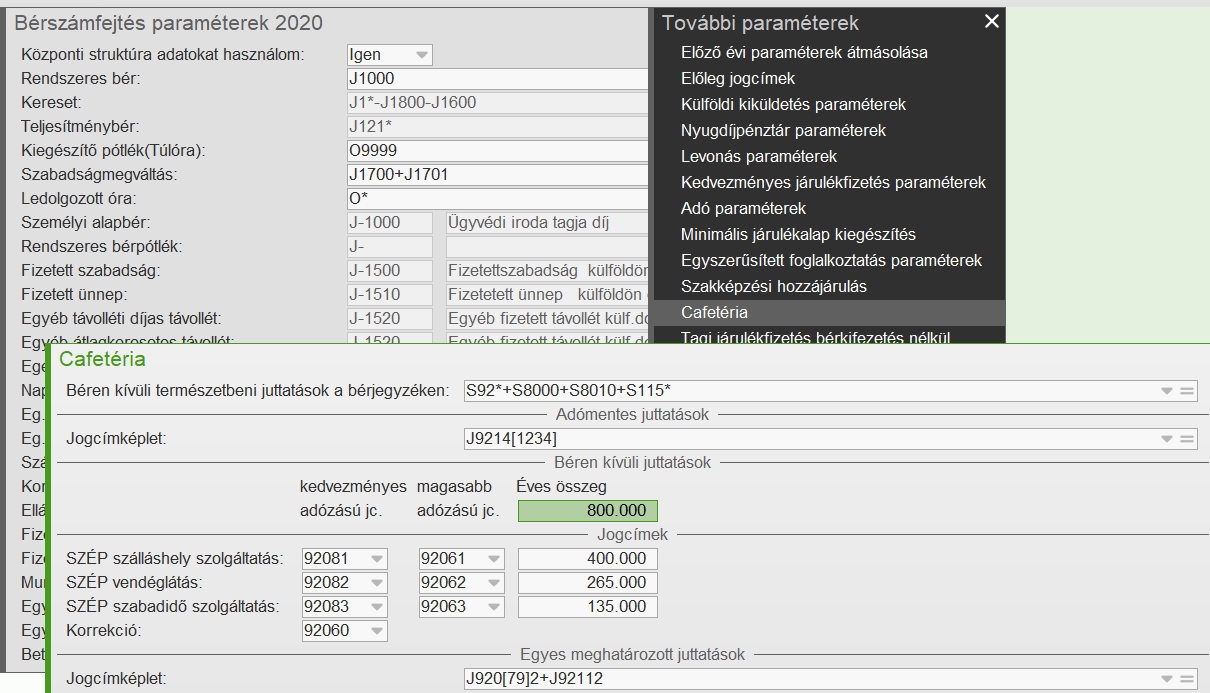Click Rendszeres bérpótlék code J-
1210x693 pixels.
click(x=389, y=247)
